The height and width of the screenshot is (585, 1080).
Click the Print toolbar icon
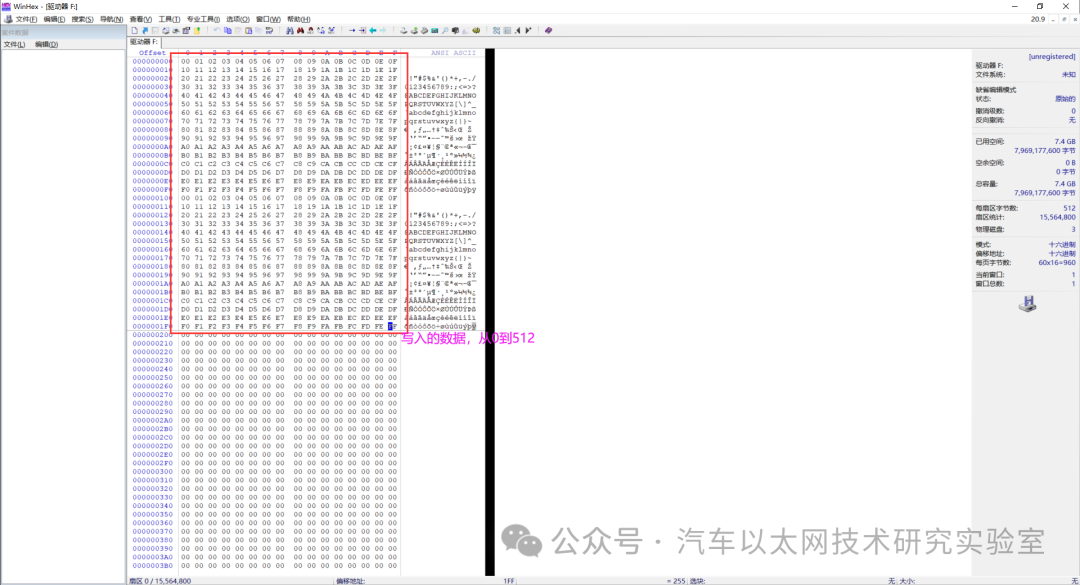166,30
